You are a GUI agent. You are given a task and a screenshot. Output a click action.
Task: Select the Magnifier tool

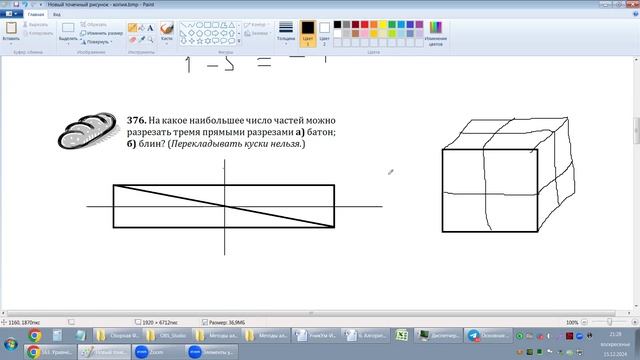pos(150,40)
